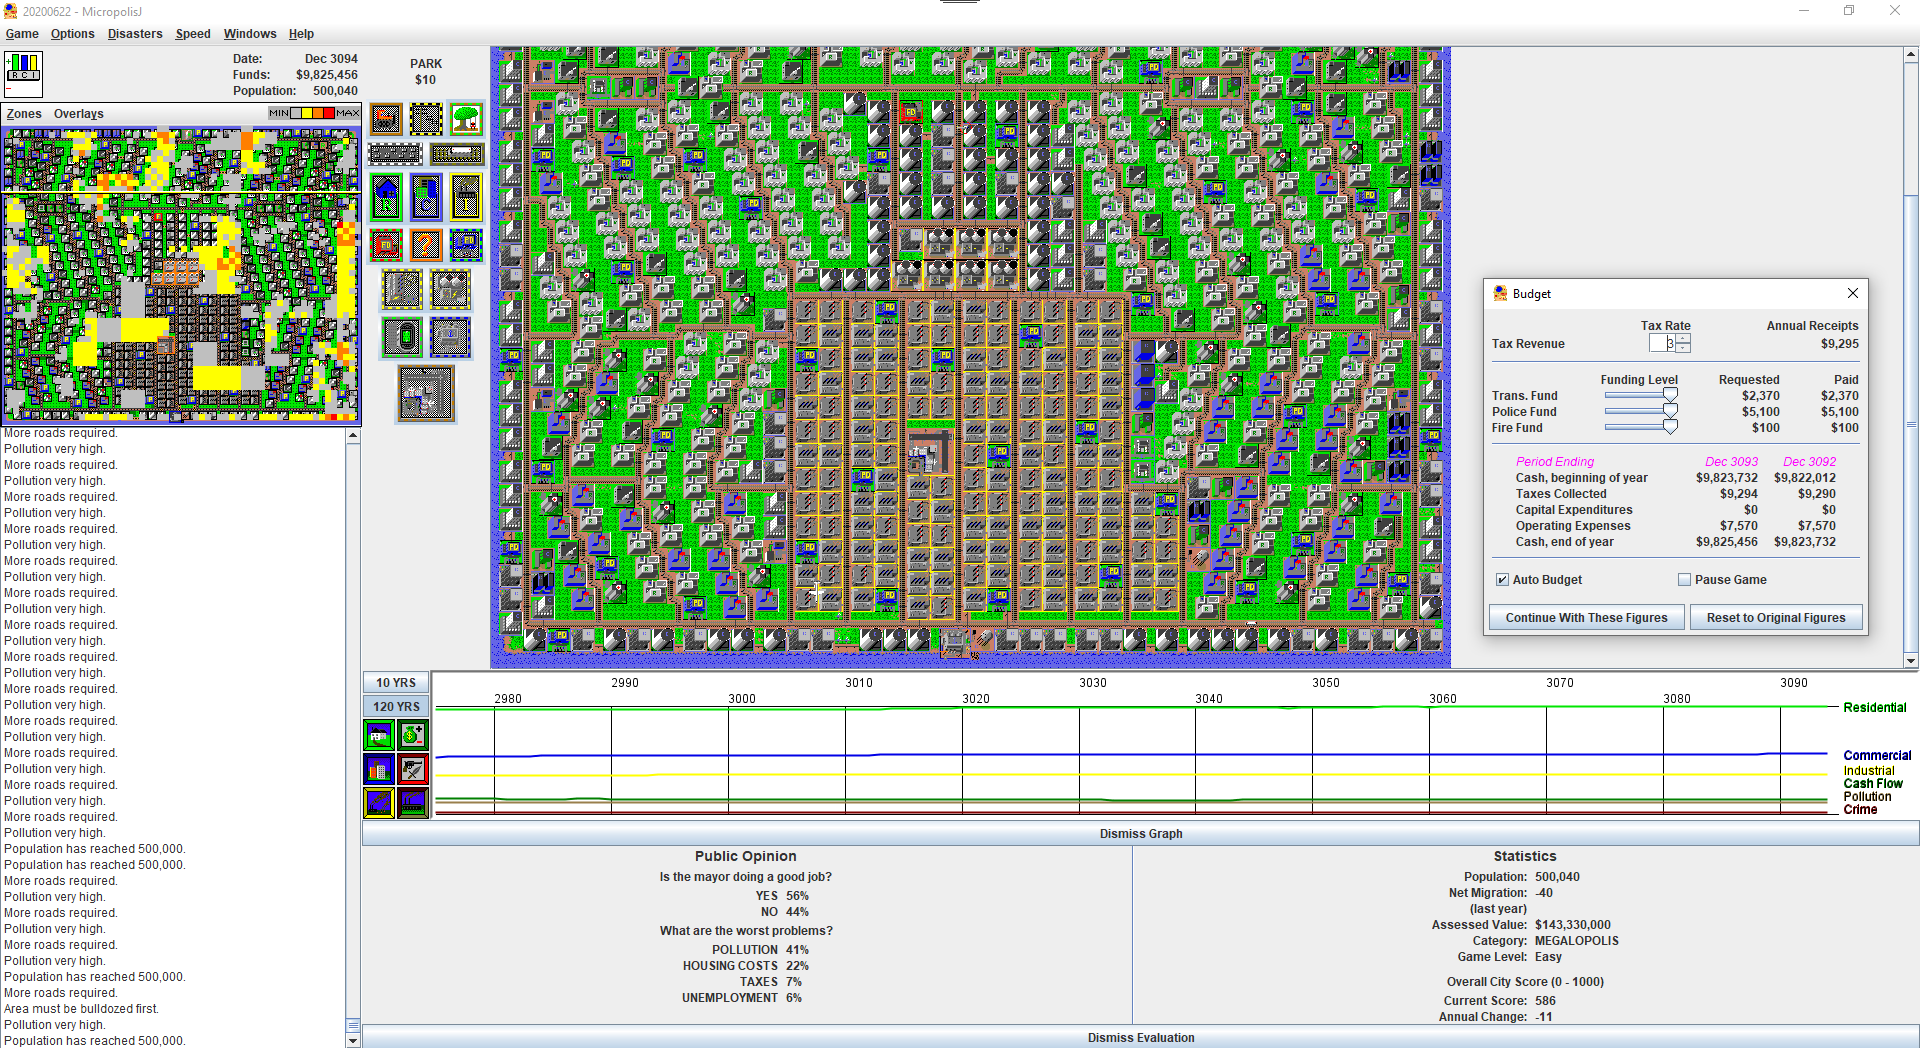
Task: Select the Industrial zone tool
Action: point(466,197)
